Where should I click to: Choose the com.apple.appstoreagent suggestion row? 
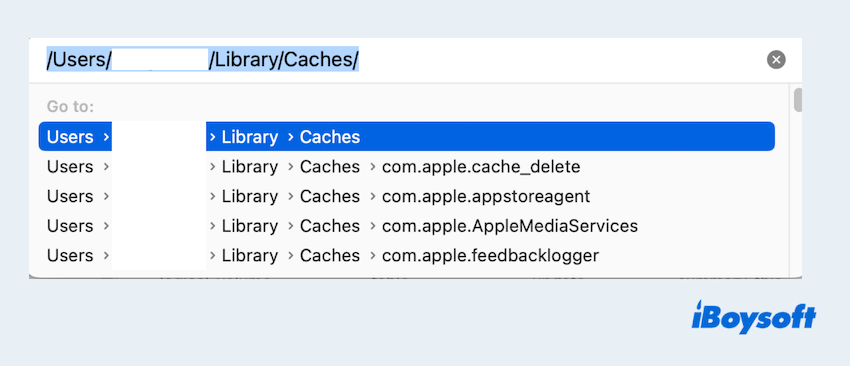point(407,196)
